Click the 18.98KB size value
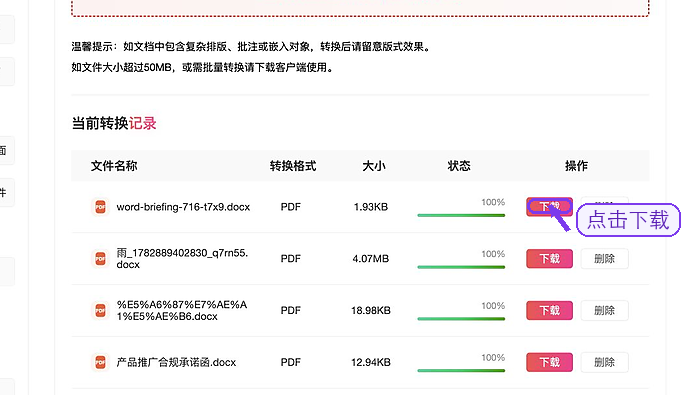This screenshot has width=700, height=395. point(371,311)
